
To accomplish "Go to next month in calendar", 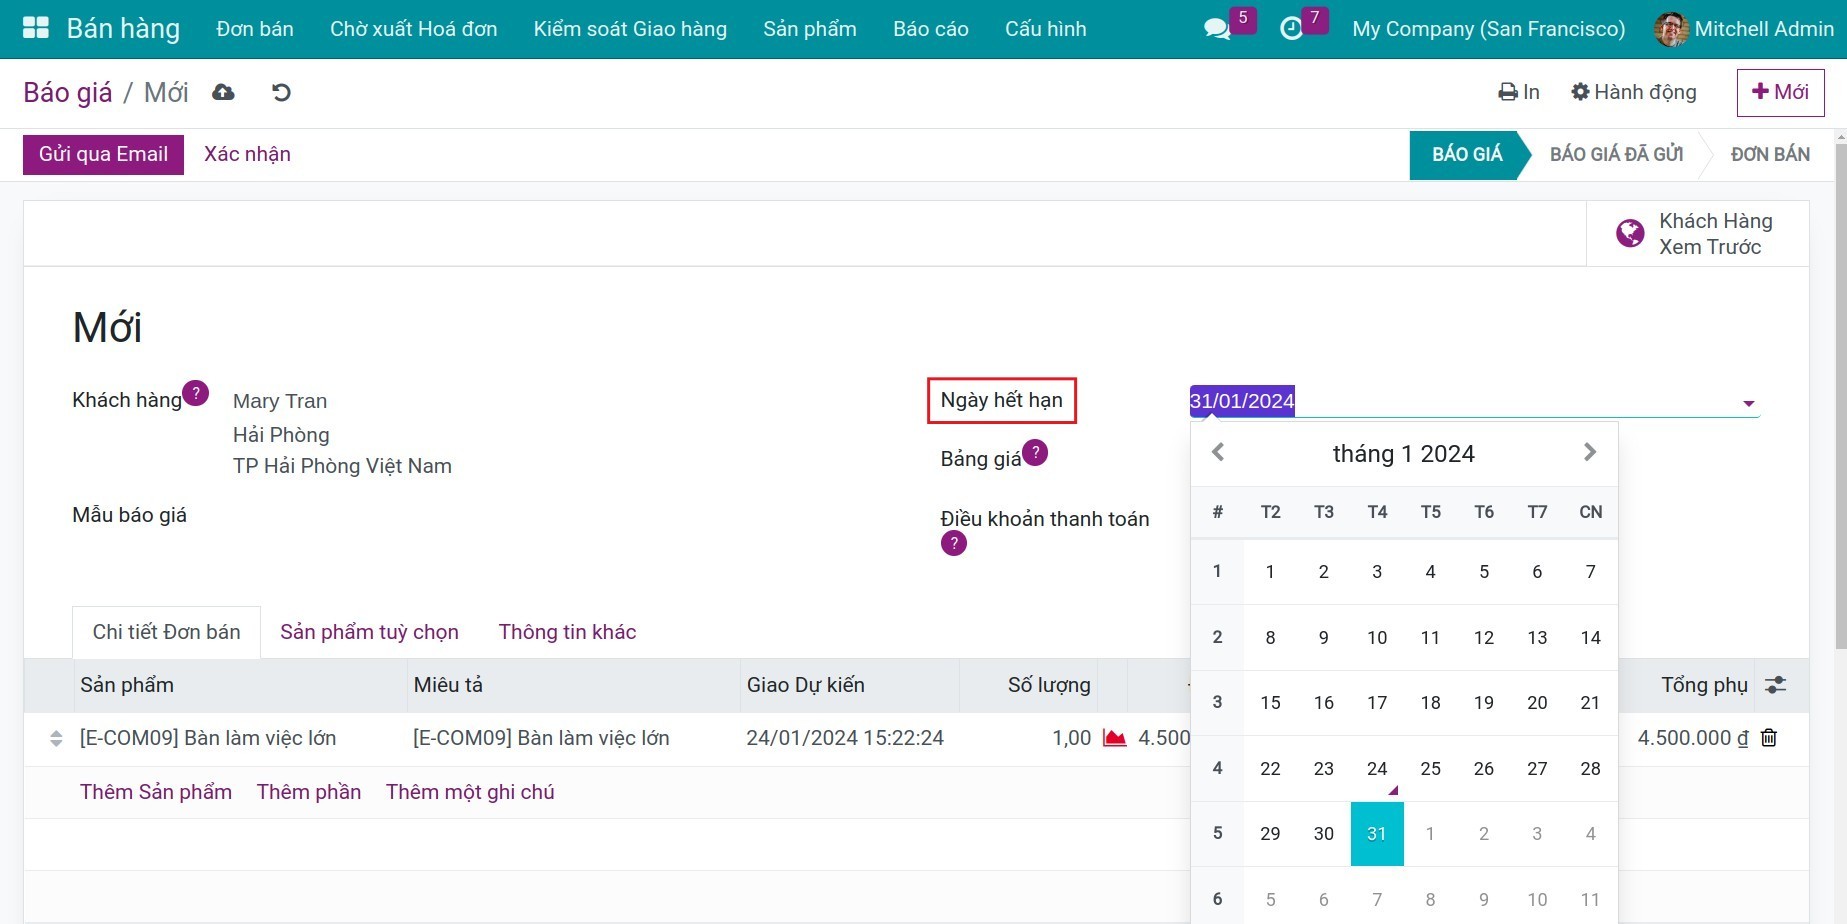I will pos(1589,453).
